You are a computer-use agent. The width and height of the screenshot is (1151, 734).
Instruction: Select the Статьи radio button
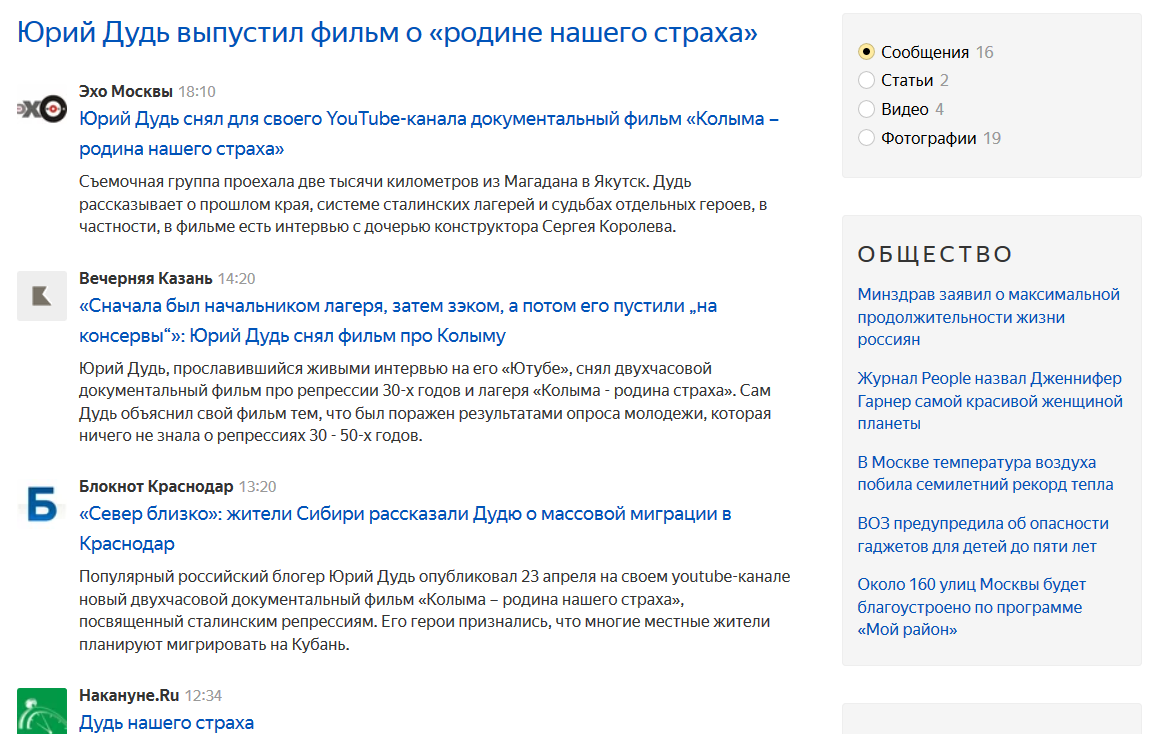[x=866, y=80]
